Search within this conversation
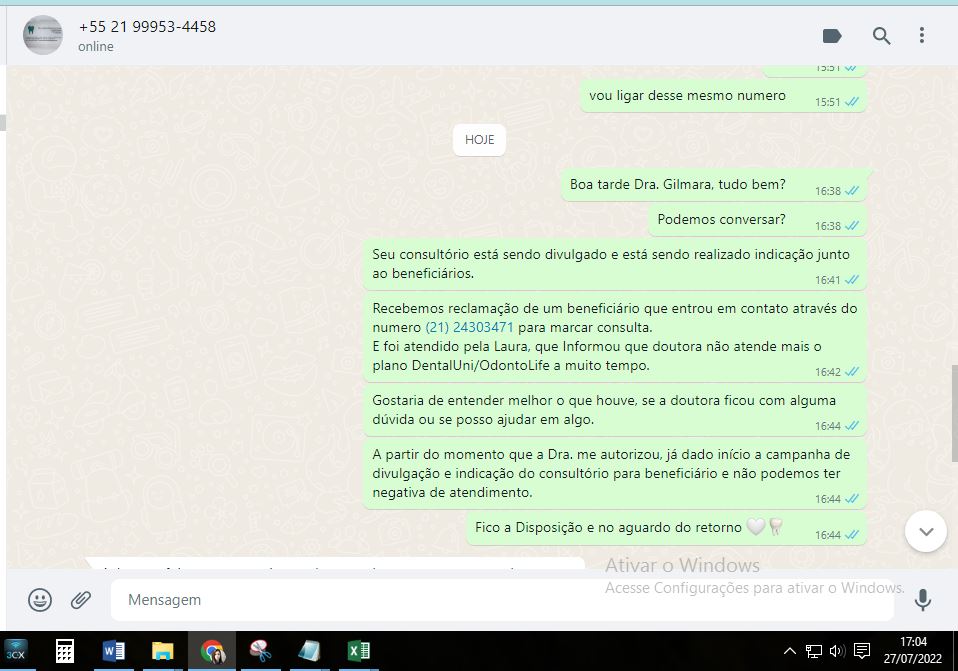 [x=881, y=36]
